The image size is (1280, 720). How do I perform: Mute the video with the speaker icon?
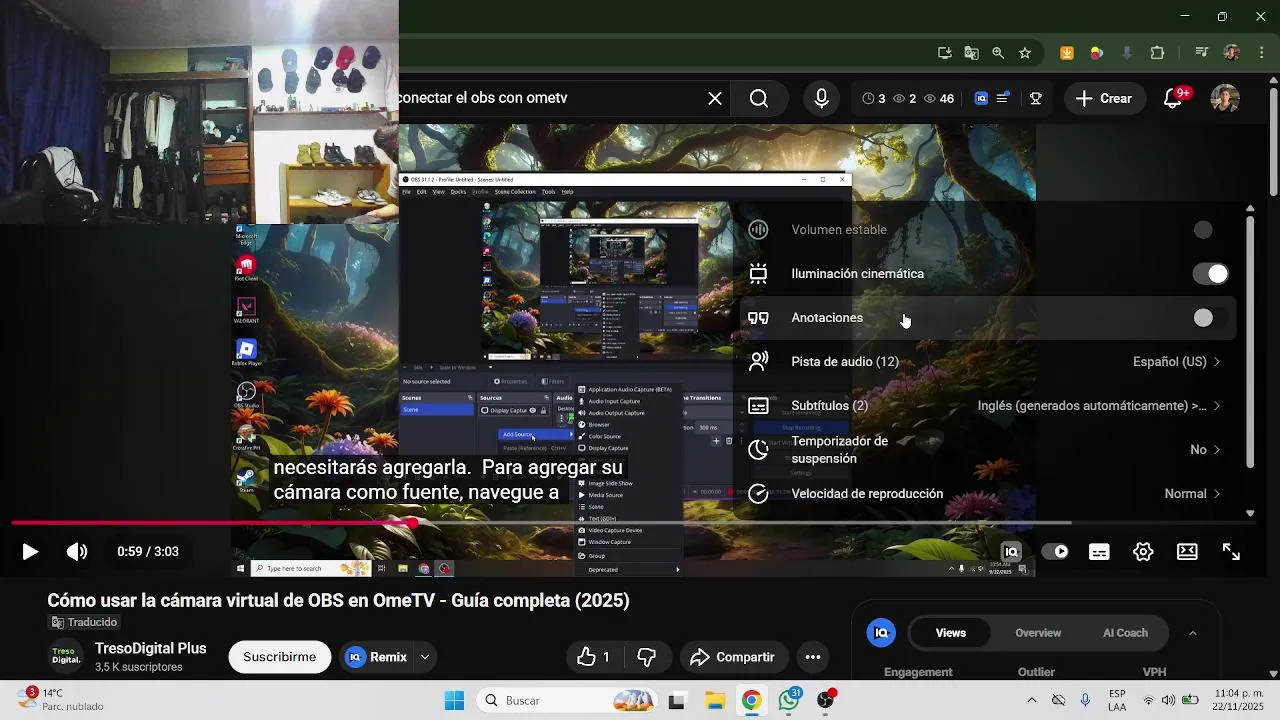pos(77,551)
